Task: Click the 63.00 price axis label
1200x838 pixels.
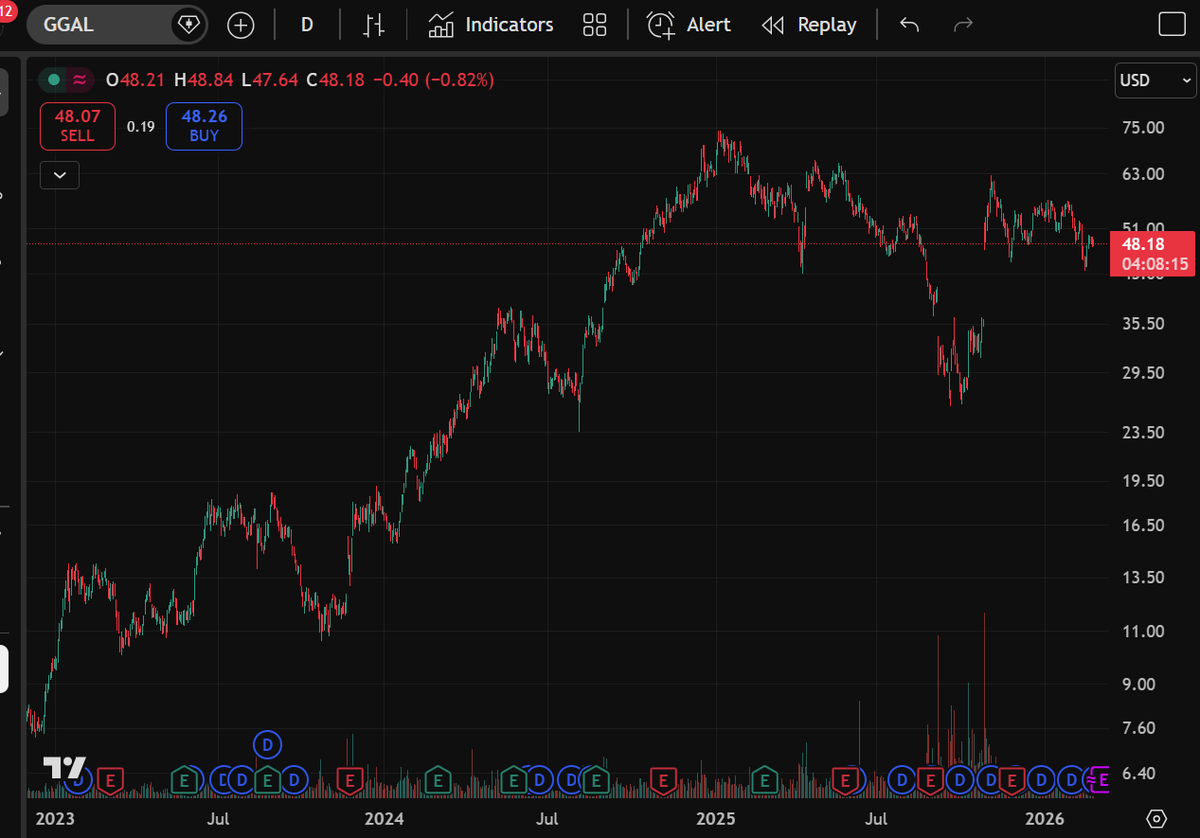Action: (1144, 174)
